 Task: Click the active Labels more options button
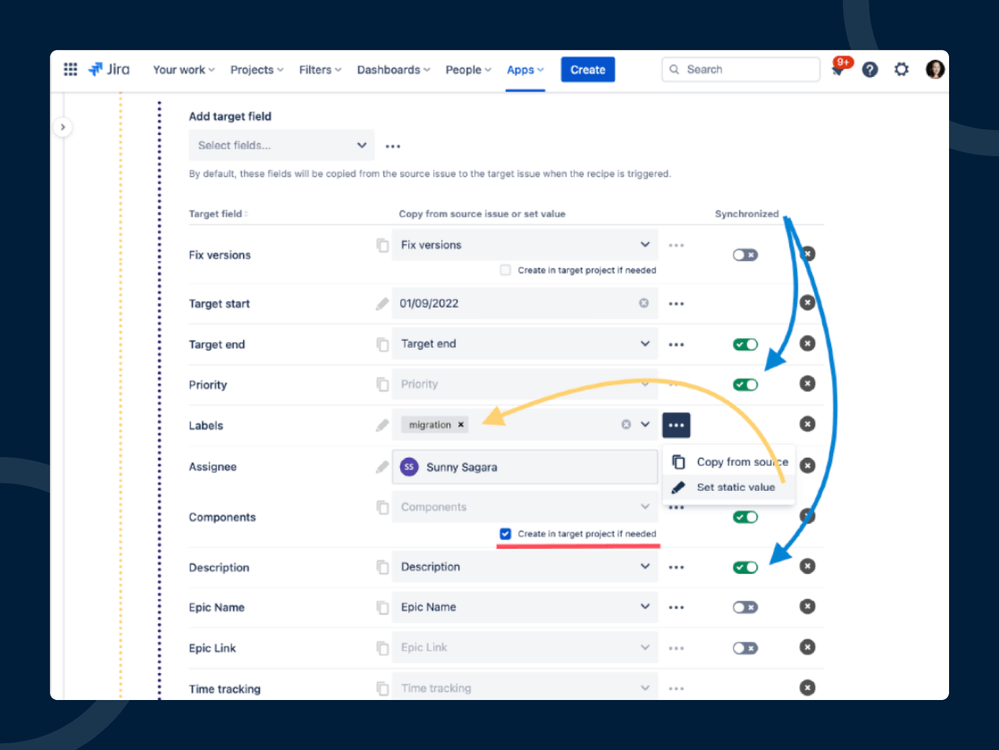pyautogui.click(x=676, y=425)
